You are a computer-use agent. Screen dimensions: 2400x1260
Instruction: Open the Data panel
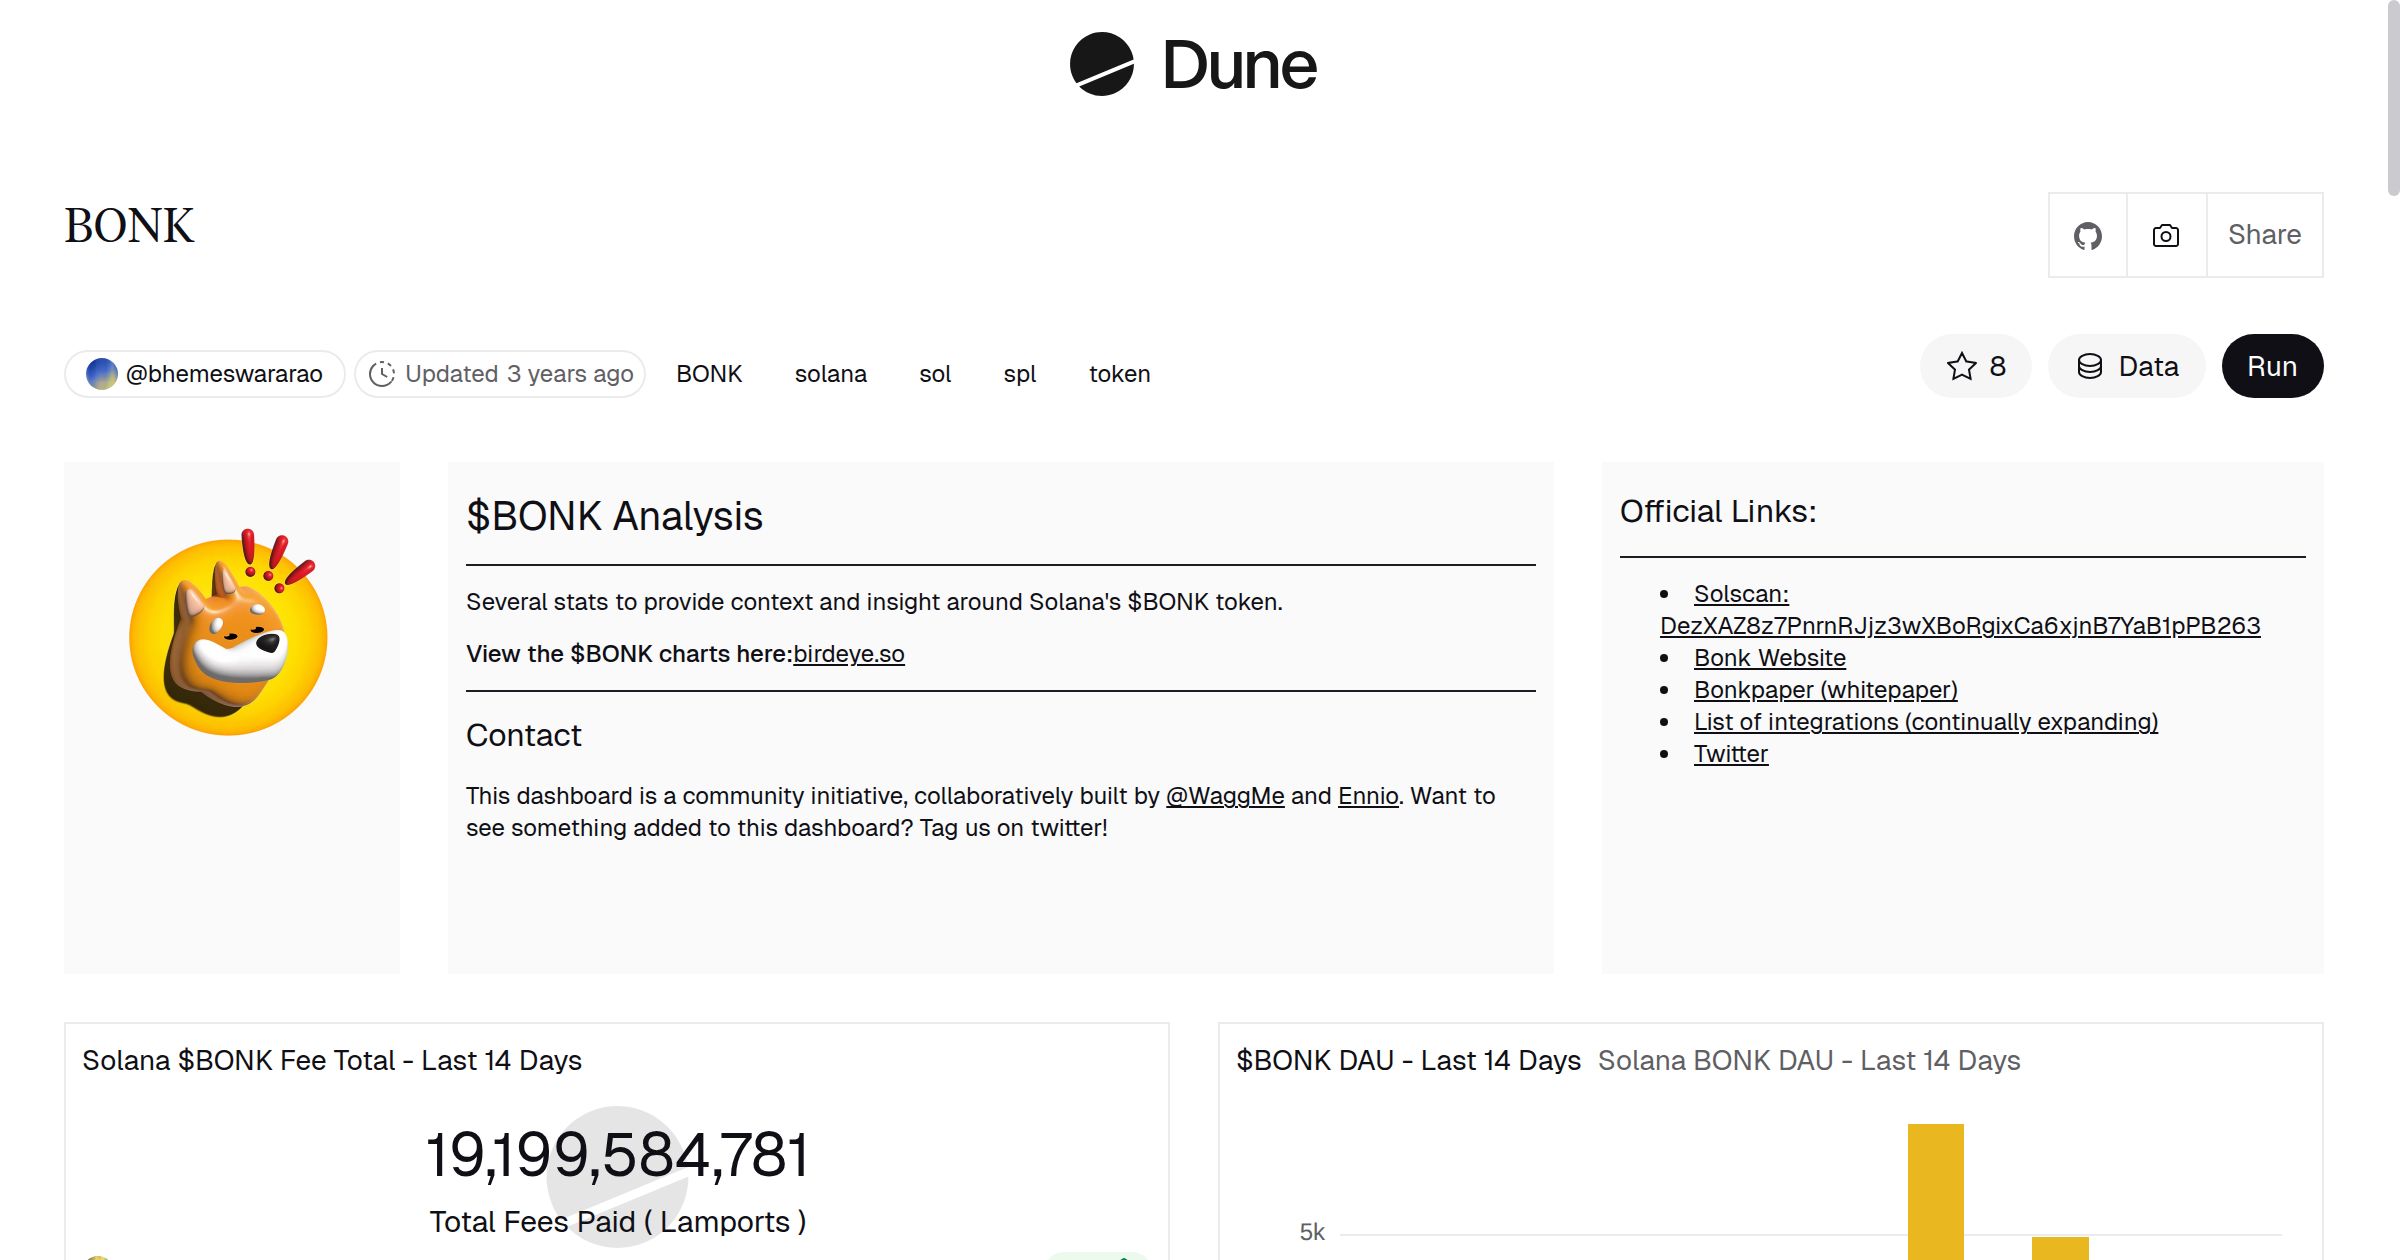[2127, 366]
